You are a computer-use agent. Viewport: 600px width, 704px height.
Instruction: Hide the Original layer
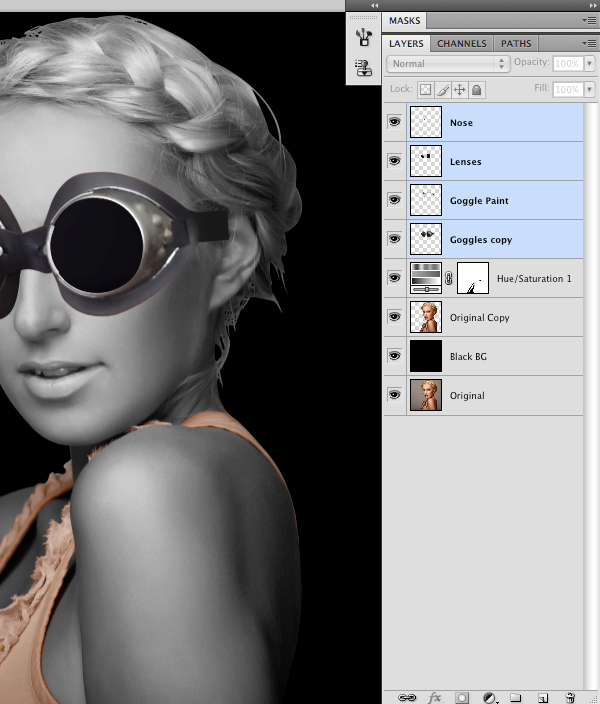(x=394, y=395)
